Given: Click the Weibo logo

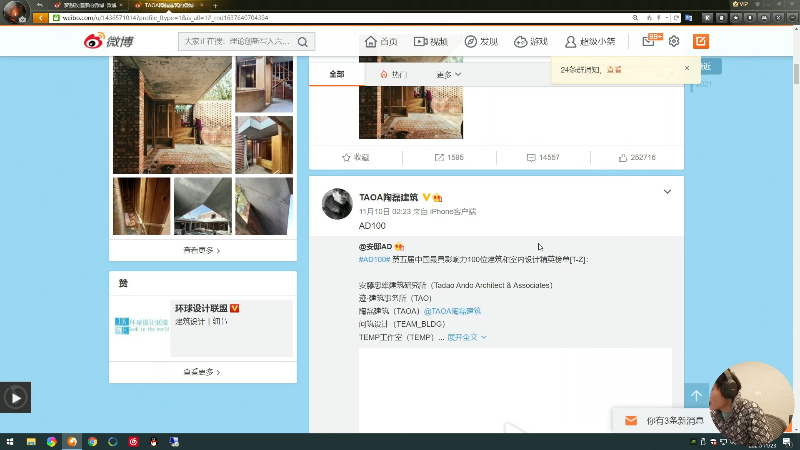Looking at the screenshot, I should coord(108,41).
